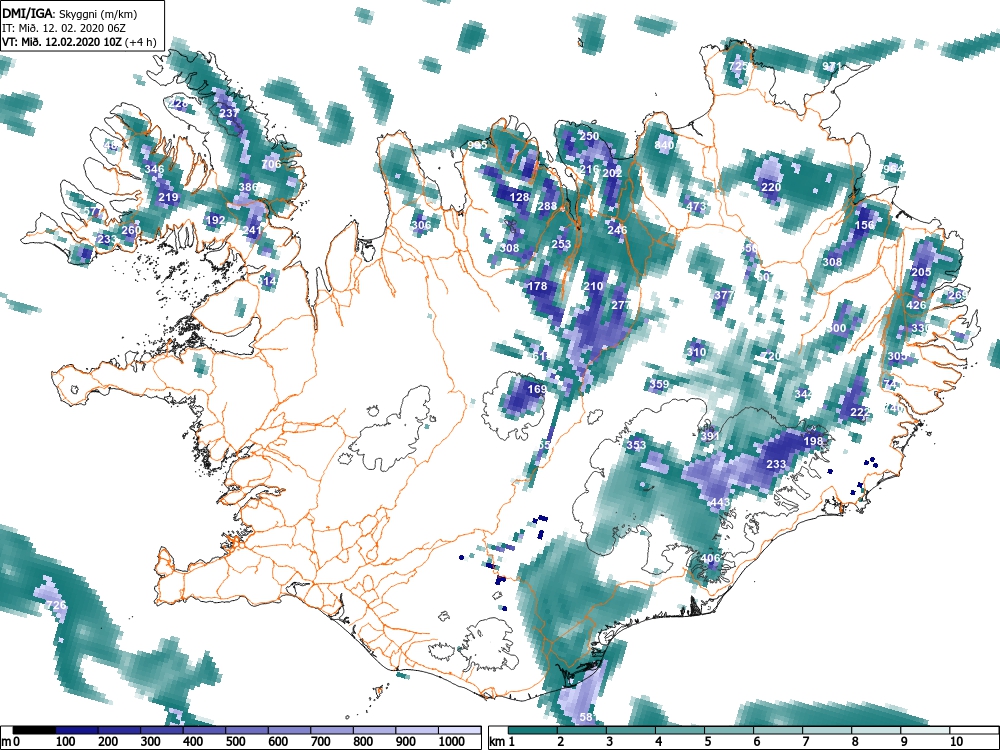This screenshot has width=1000, height=750.
Task: Pick the dark navy 100–200 m legend segment
Action: 77,730
